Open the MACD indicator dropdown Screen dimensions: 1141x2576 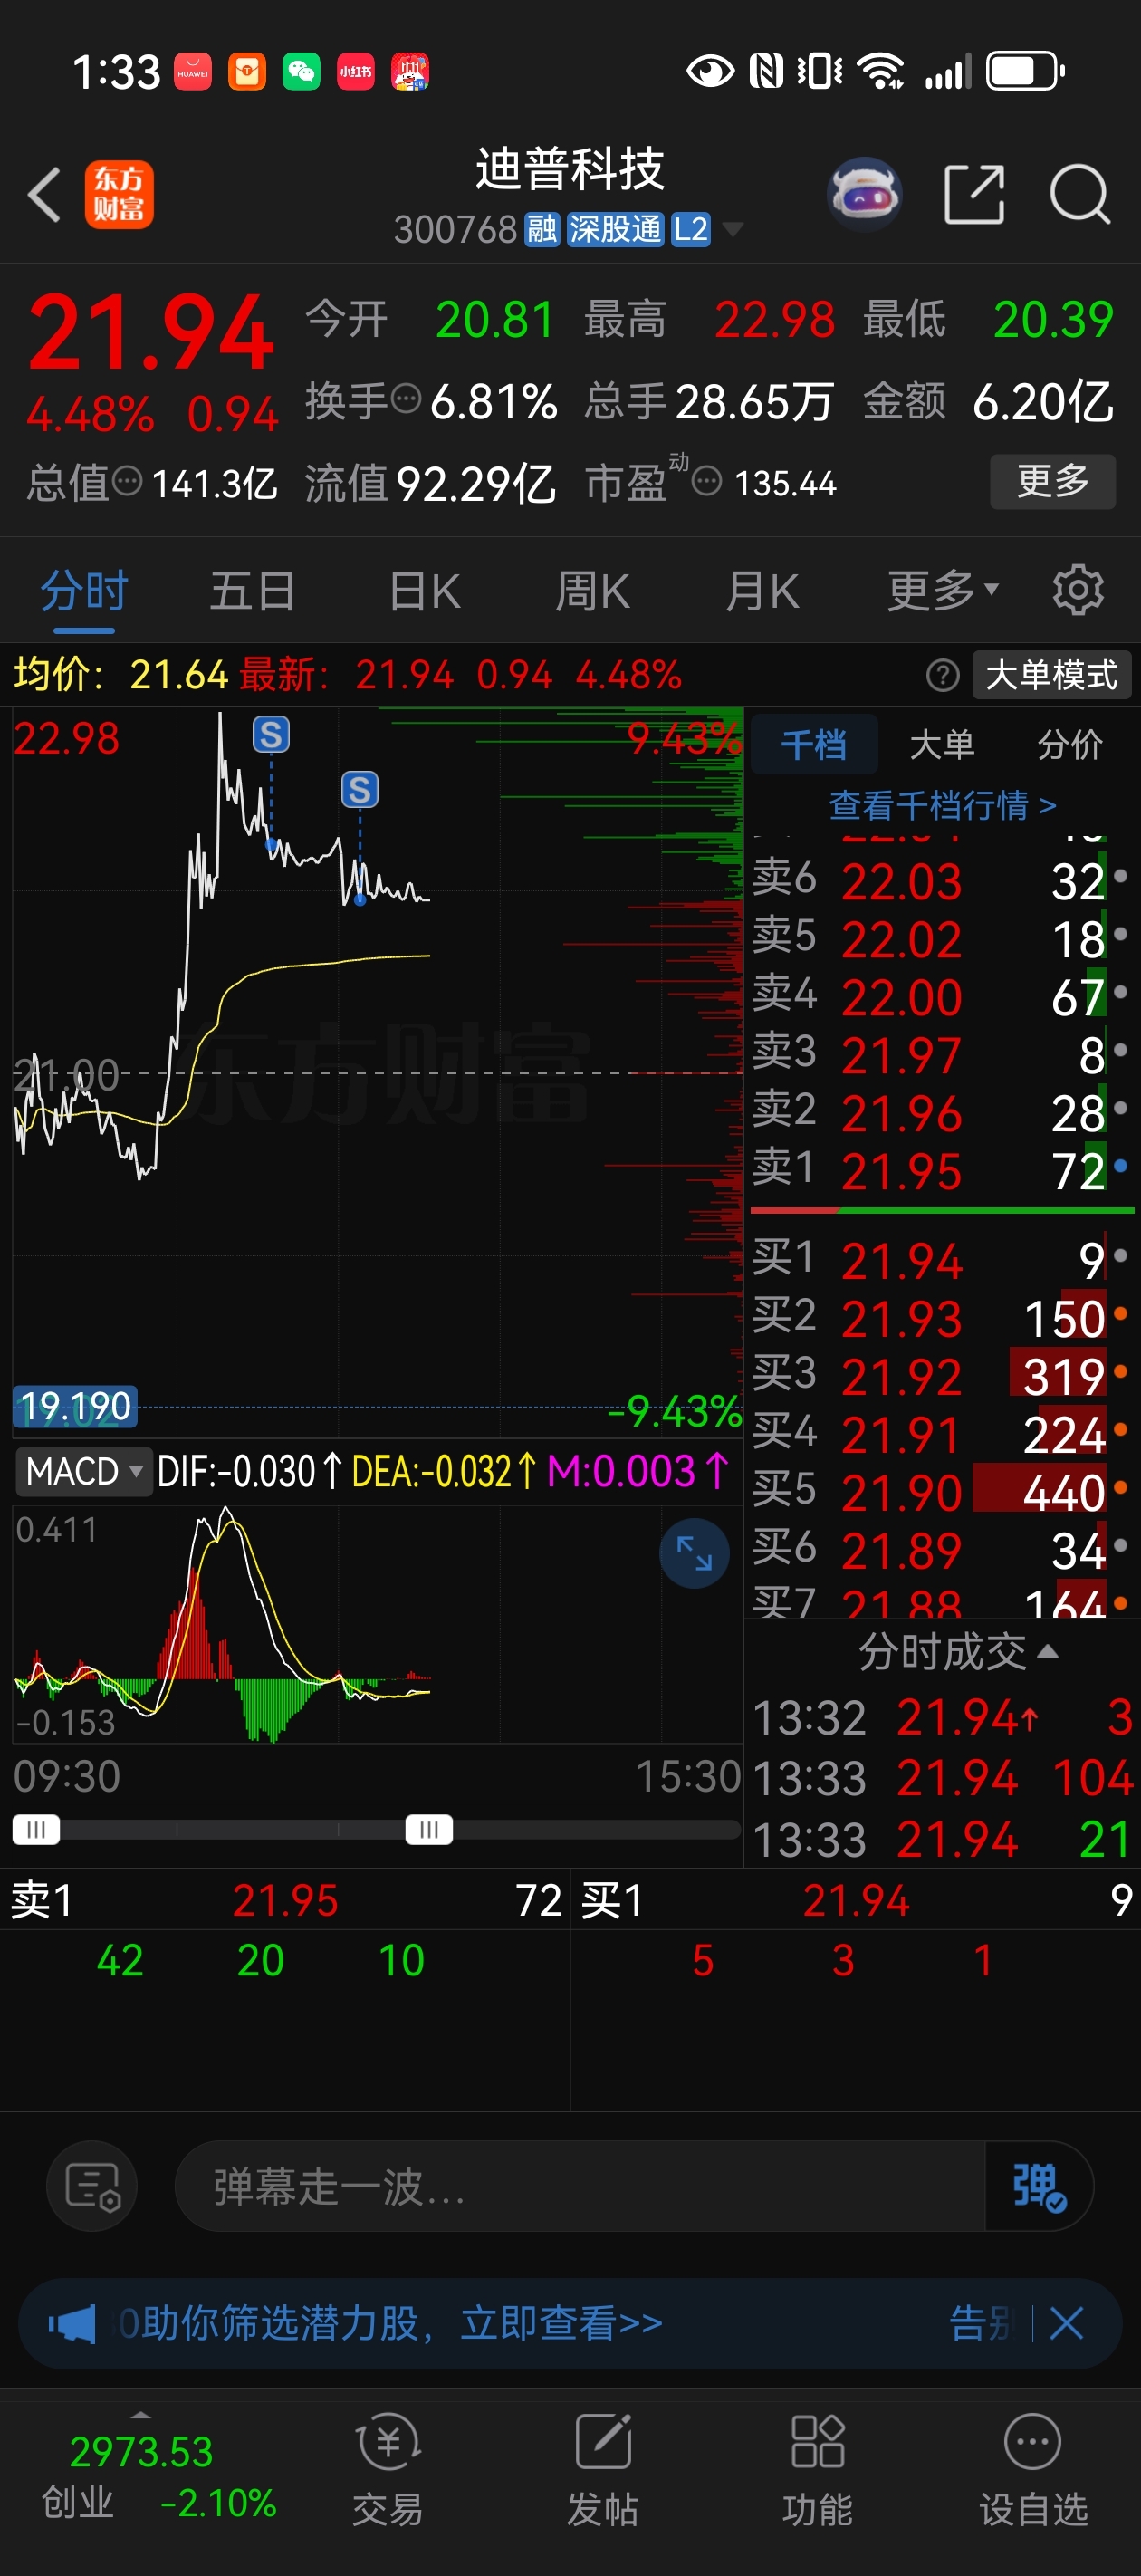coord(84,1471)
